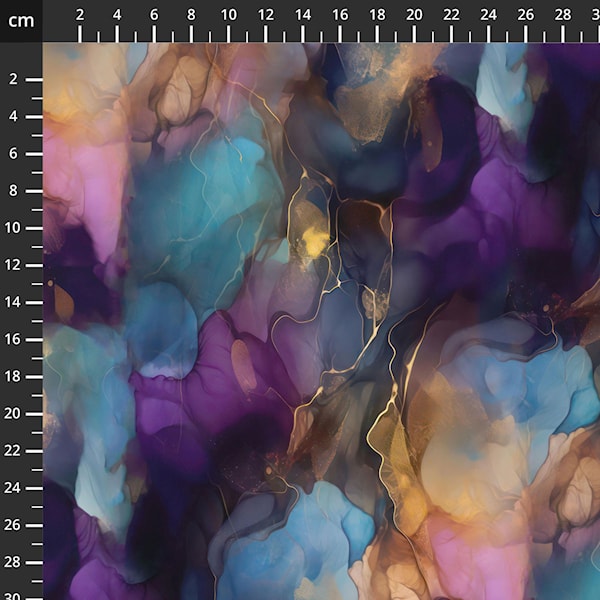The image size is (600, 600).
Task: Click the 8 mark on the left ruler
Action: coord(15,190)
